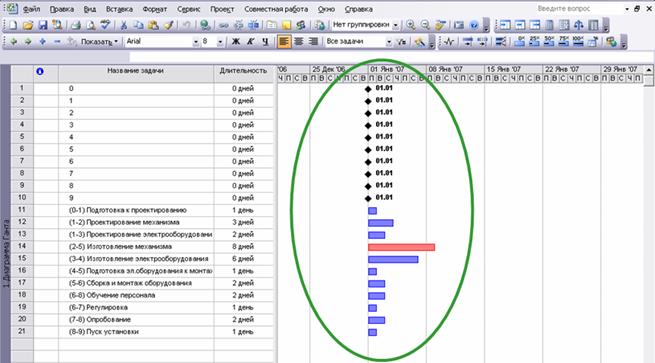Link tasks using the chain icon
This screenshot has width=655, height=363.
(224, 25)
